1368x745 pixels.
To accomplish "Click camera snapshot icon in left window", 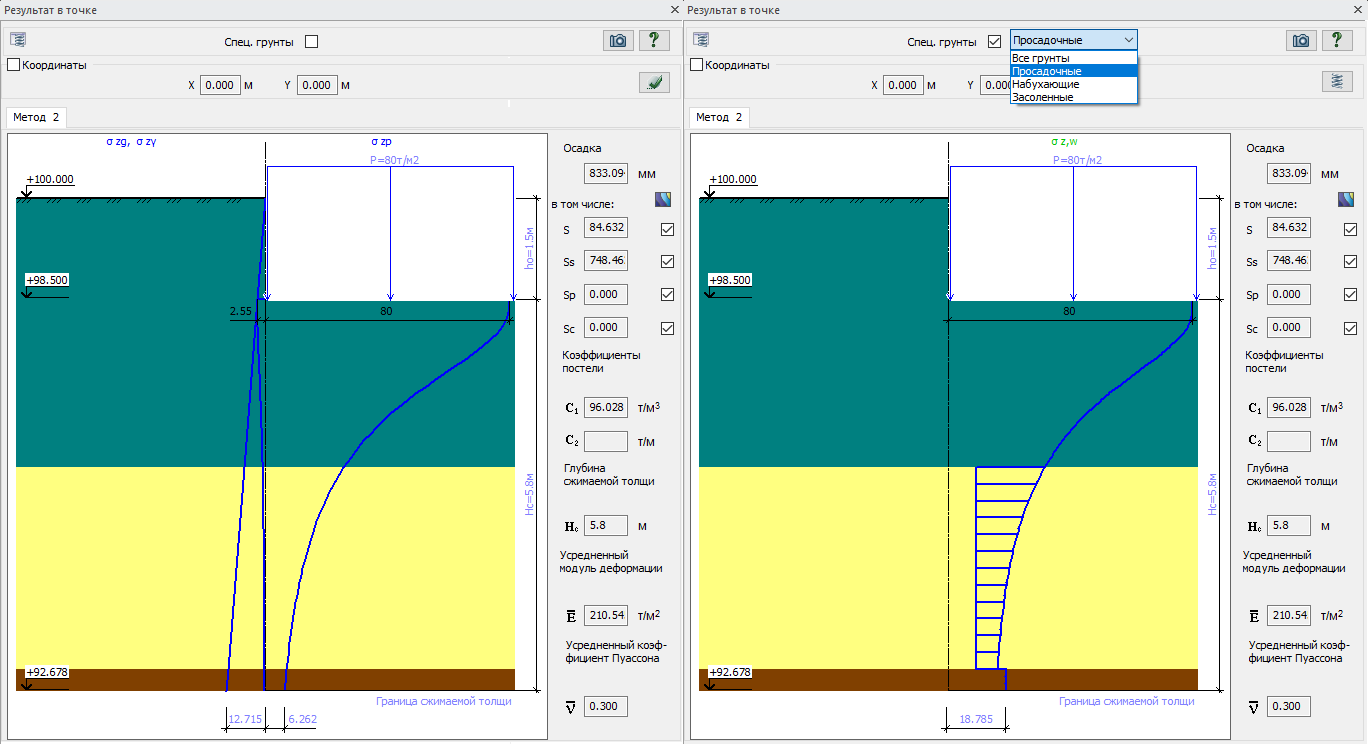I will pos(619,40).
